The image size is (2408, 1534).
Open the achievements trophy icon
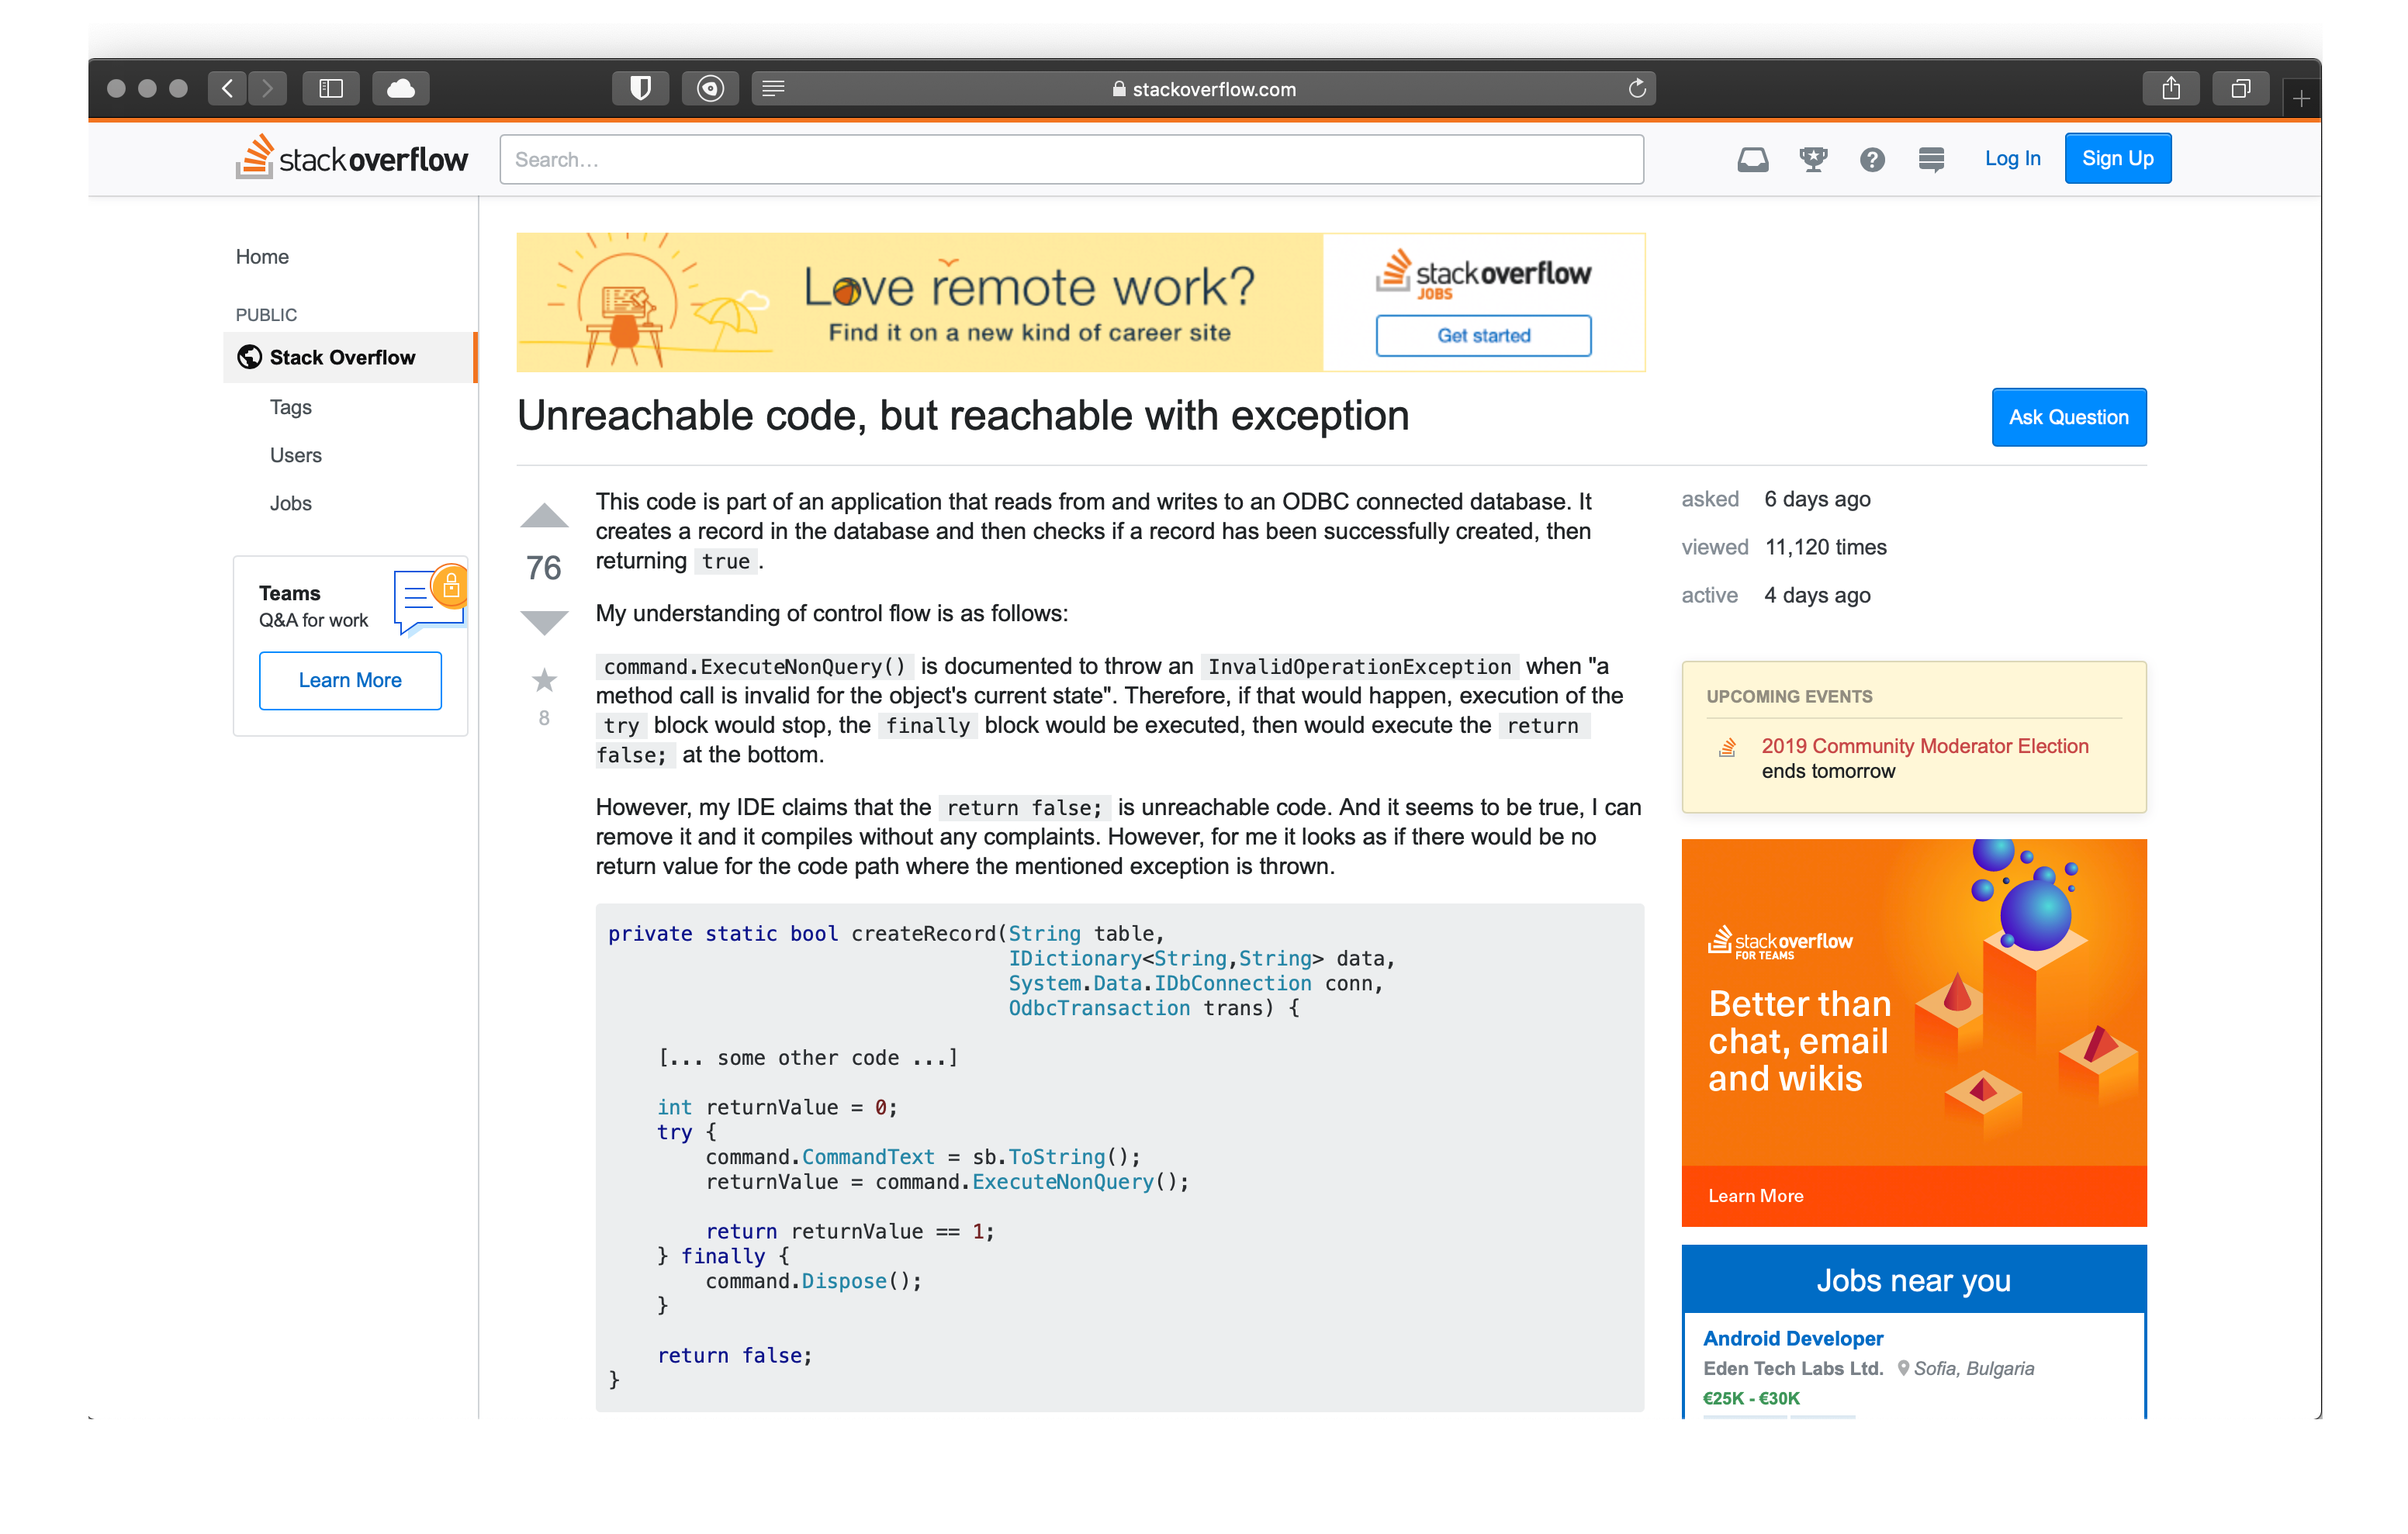1813,159
